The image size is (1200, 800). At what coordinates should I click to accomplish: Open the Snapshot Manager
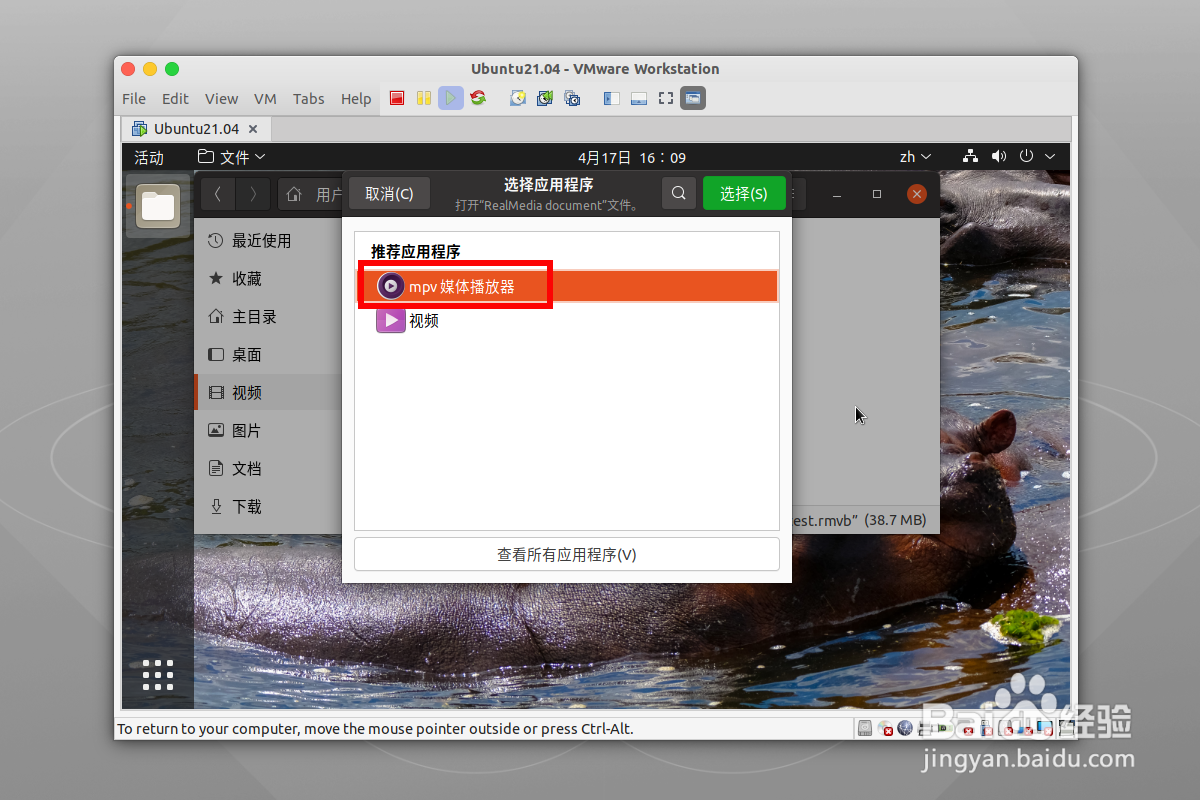571,98
